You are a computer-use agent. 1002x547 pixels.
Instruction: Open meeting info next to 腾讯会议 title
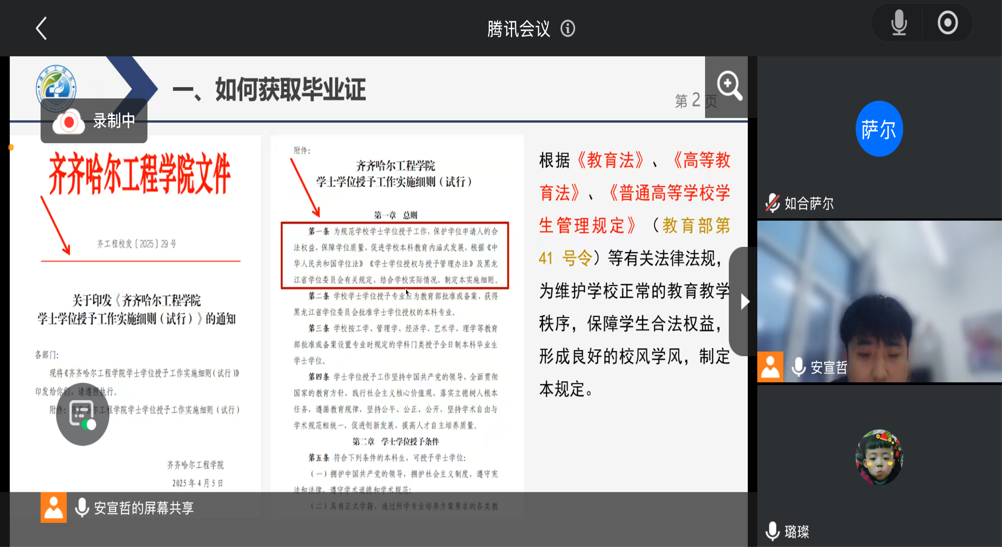(568, 28)
